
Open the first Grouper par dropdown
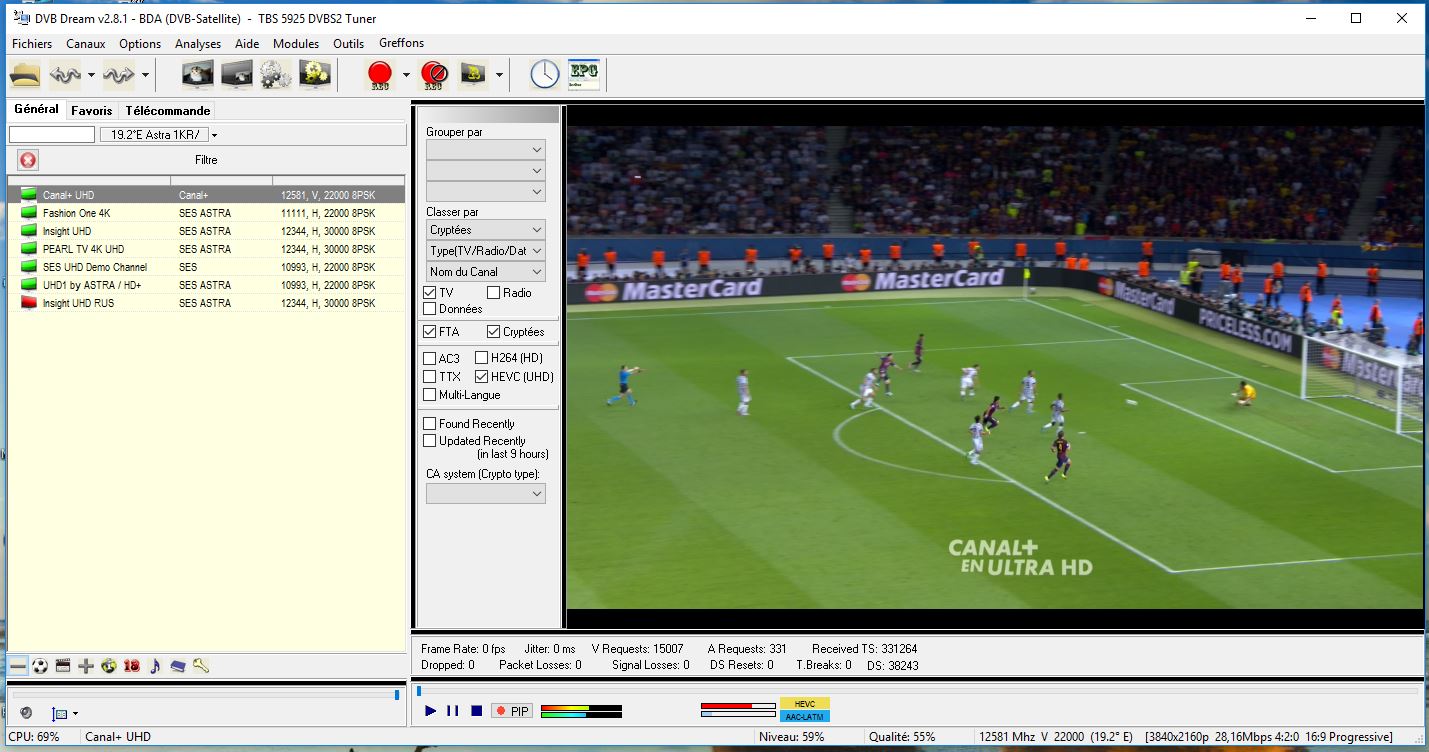coord(486,149)
